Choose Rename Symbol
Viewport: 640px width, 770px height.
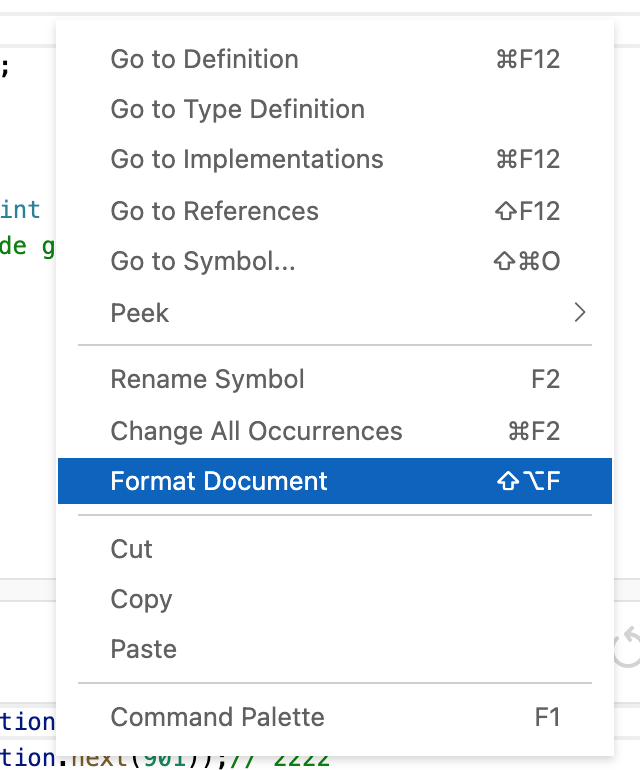pyautogui.click(x=207, y=380)
